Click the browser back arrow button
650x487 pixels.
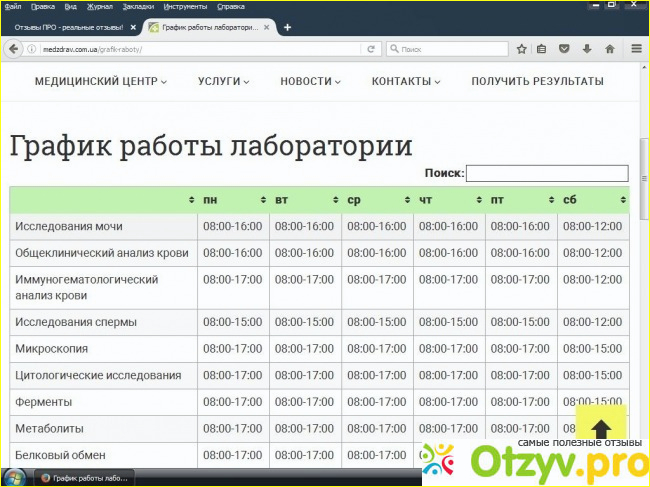coord(13,48)
